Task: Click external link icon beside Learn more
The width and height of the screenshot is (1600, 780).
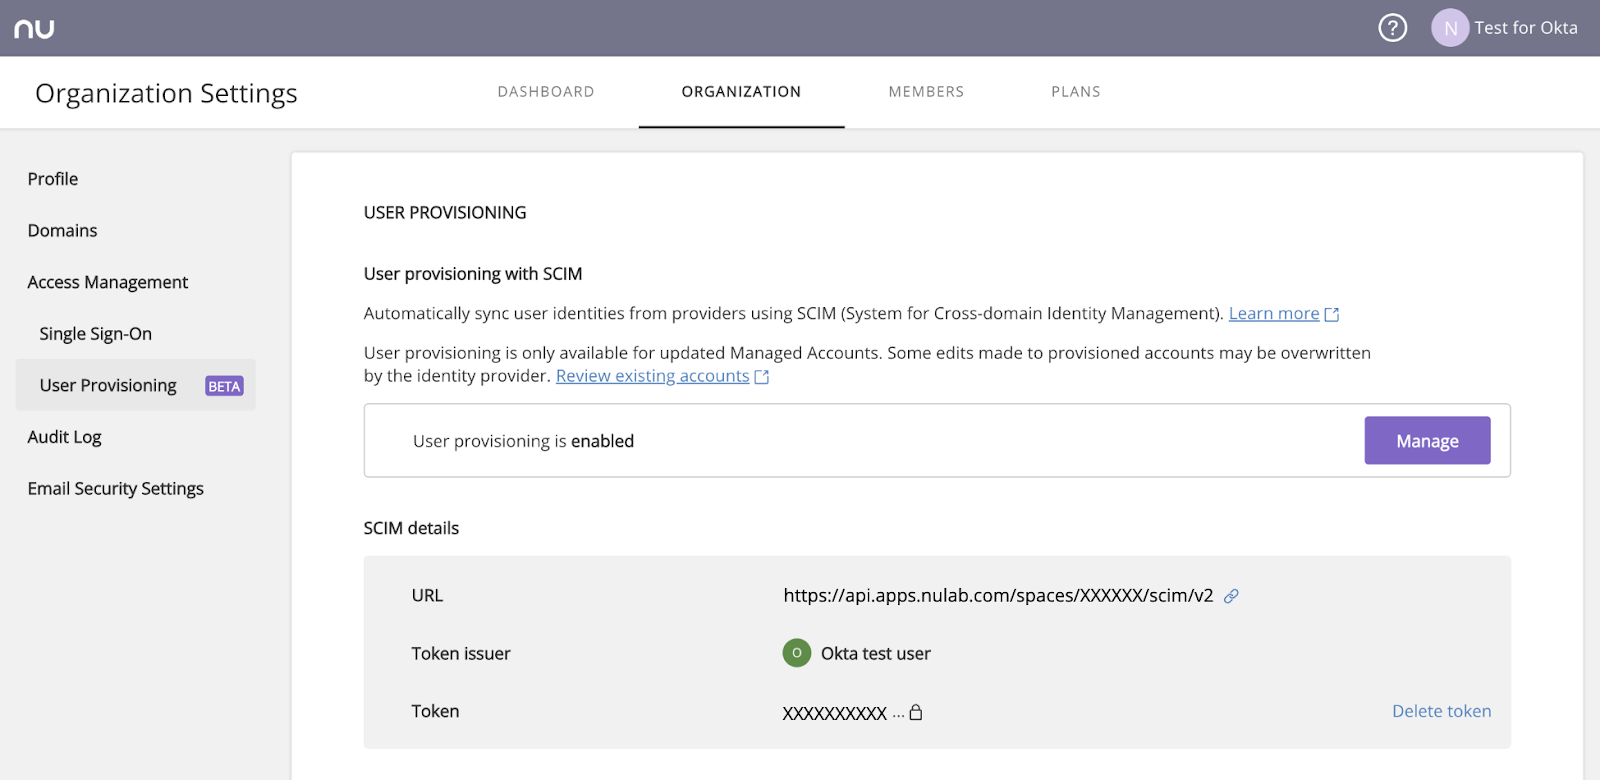Action: [x=1332, y=315]
